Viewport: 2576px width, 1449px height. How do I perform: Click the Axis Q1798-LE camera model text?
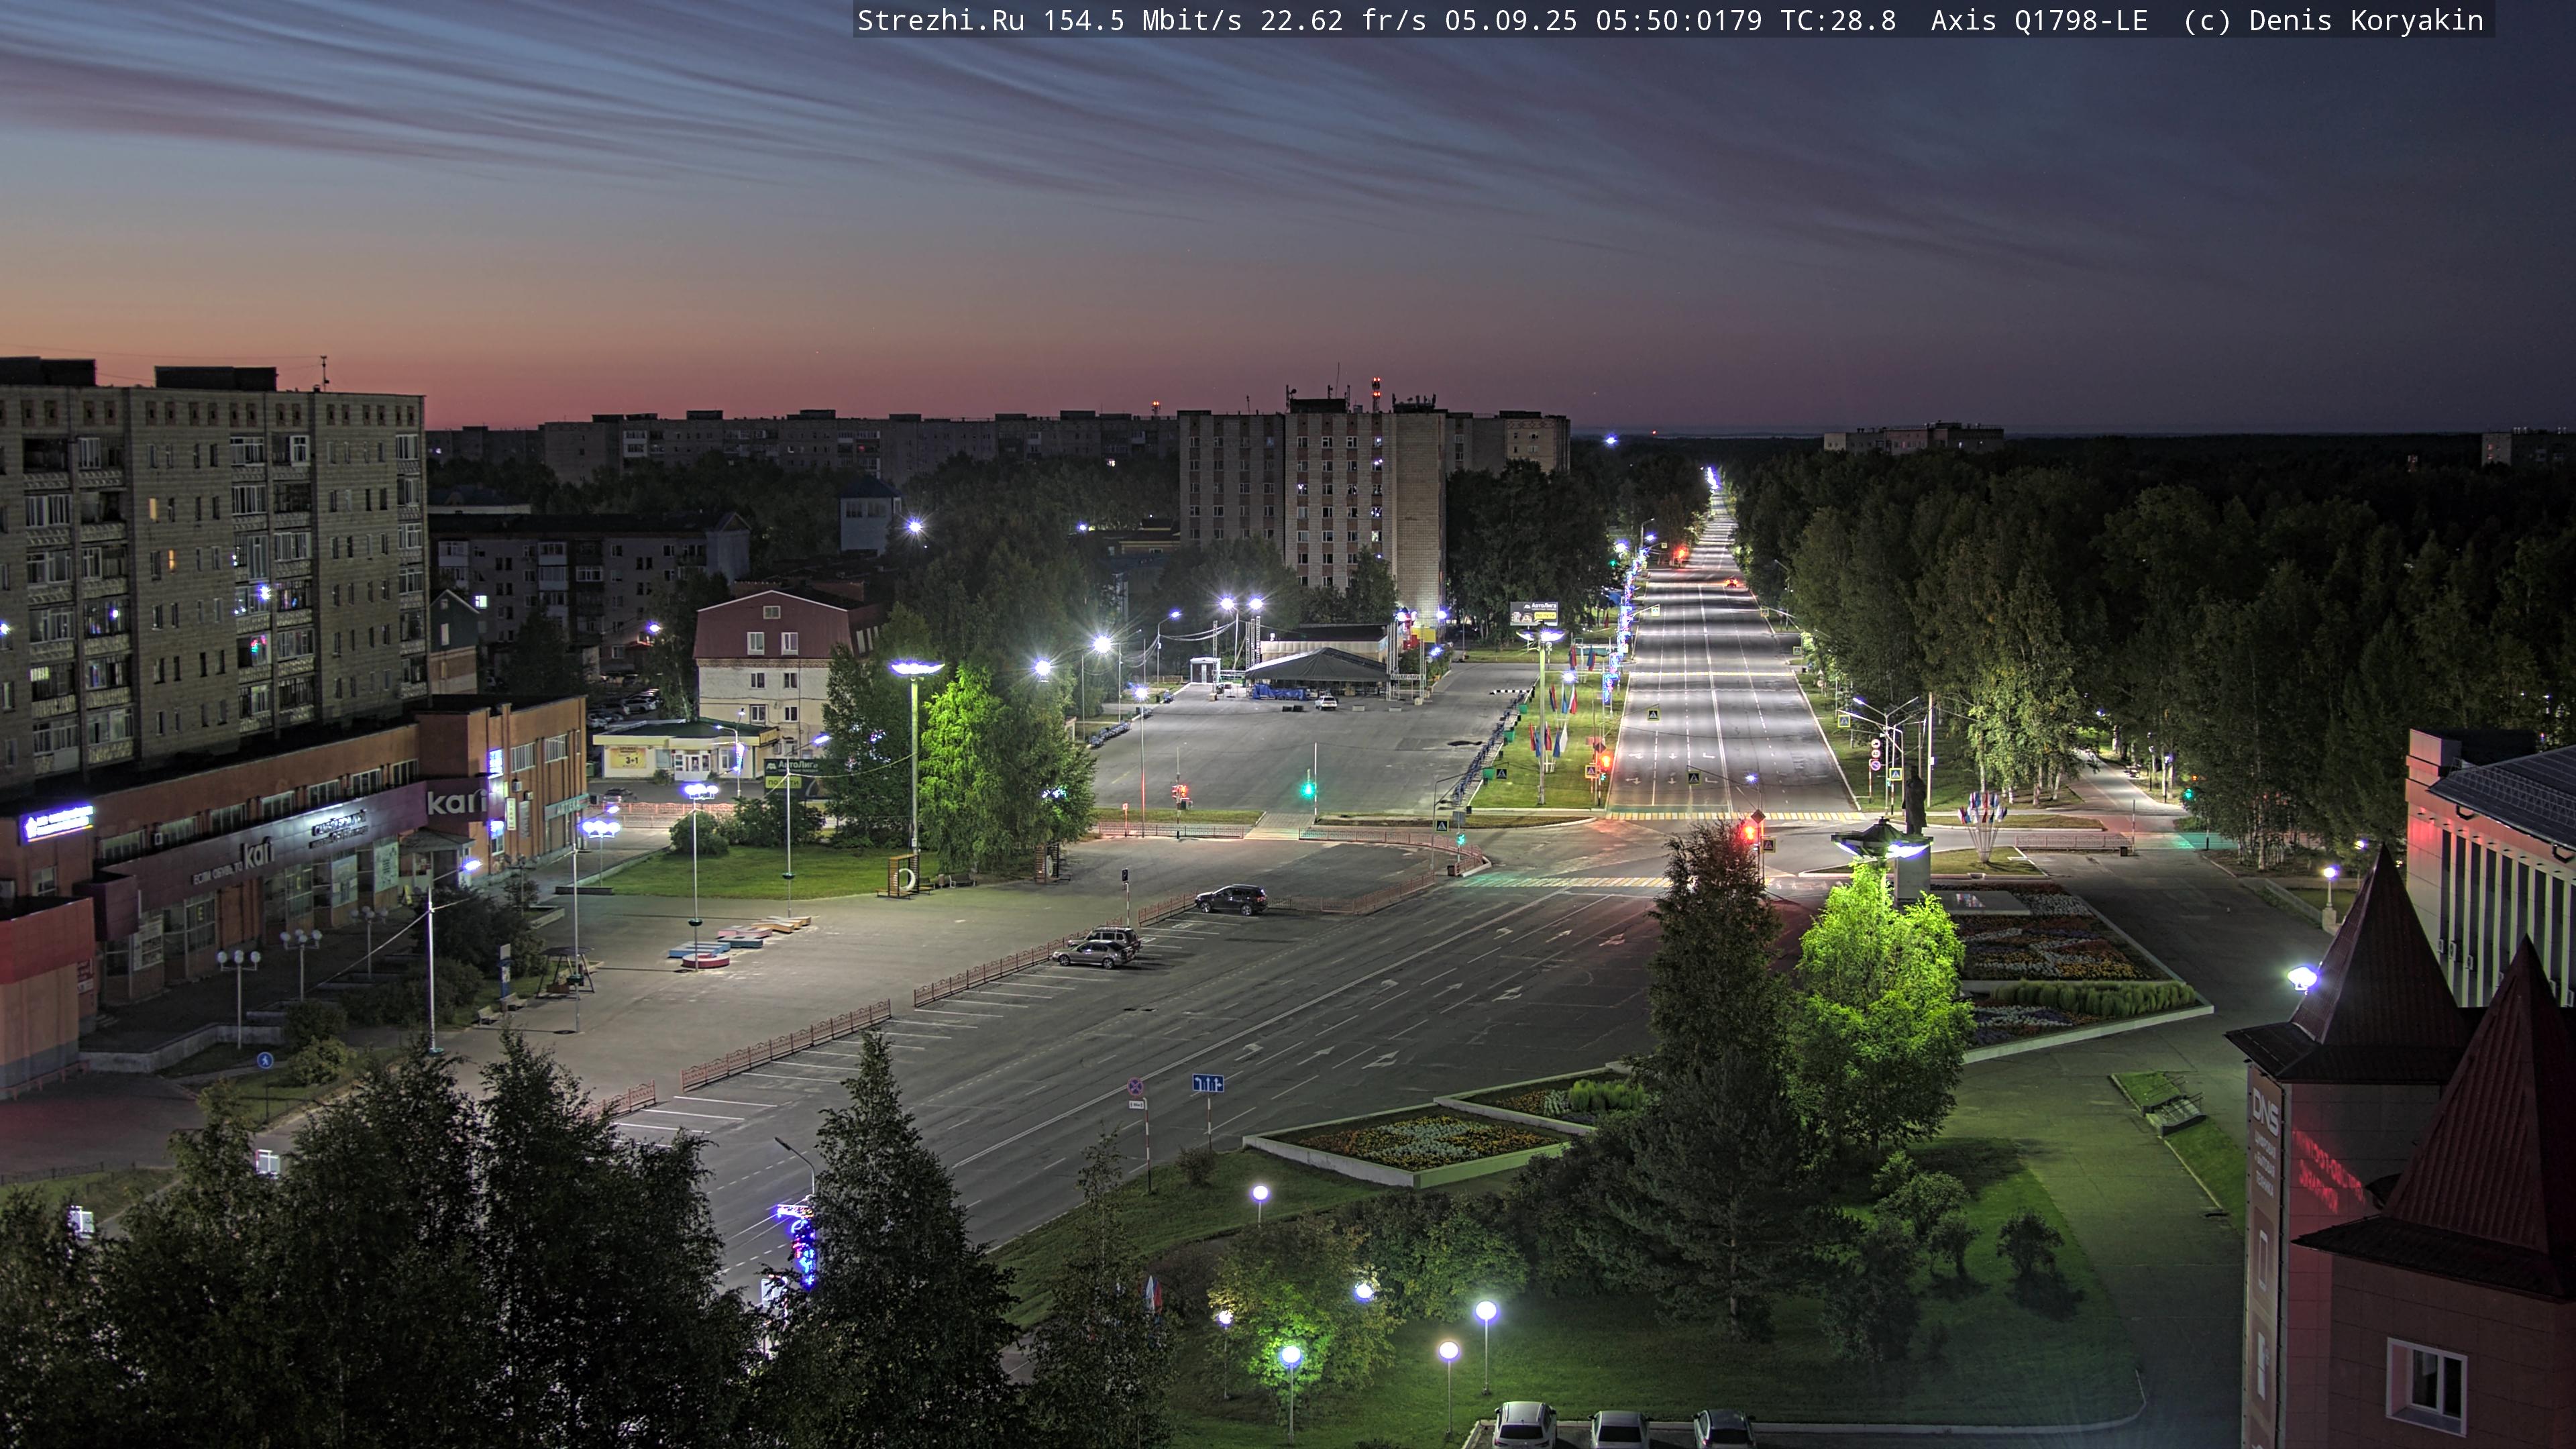2039,21
